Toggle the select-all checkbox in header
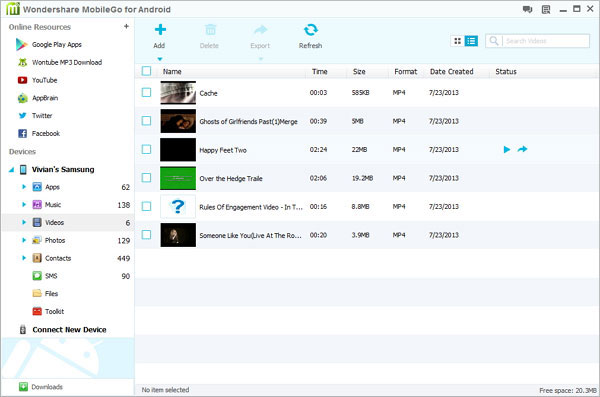Image resolution: width=600 pixels, height=397 pixels. [x=146, y=71]
